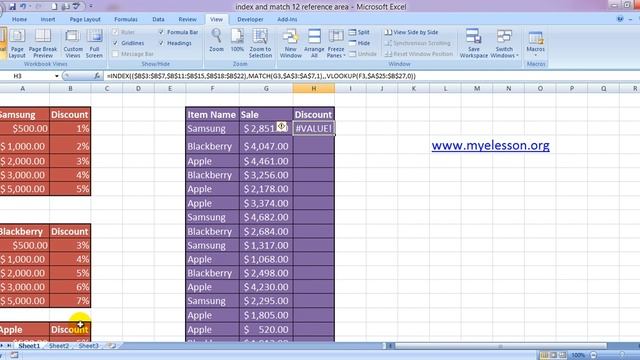Select the Item Name header cell
Image resolution: width=640 pixels, height=360 pixels.
tap(212, 115)
